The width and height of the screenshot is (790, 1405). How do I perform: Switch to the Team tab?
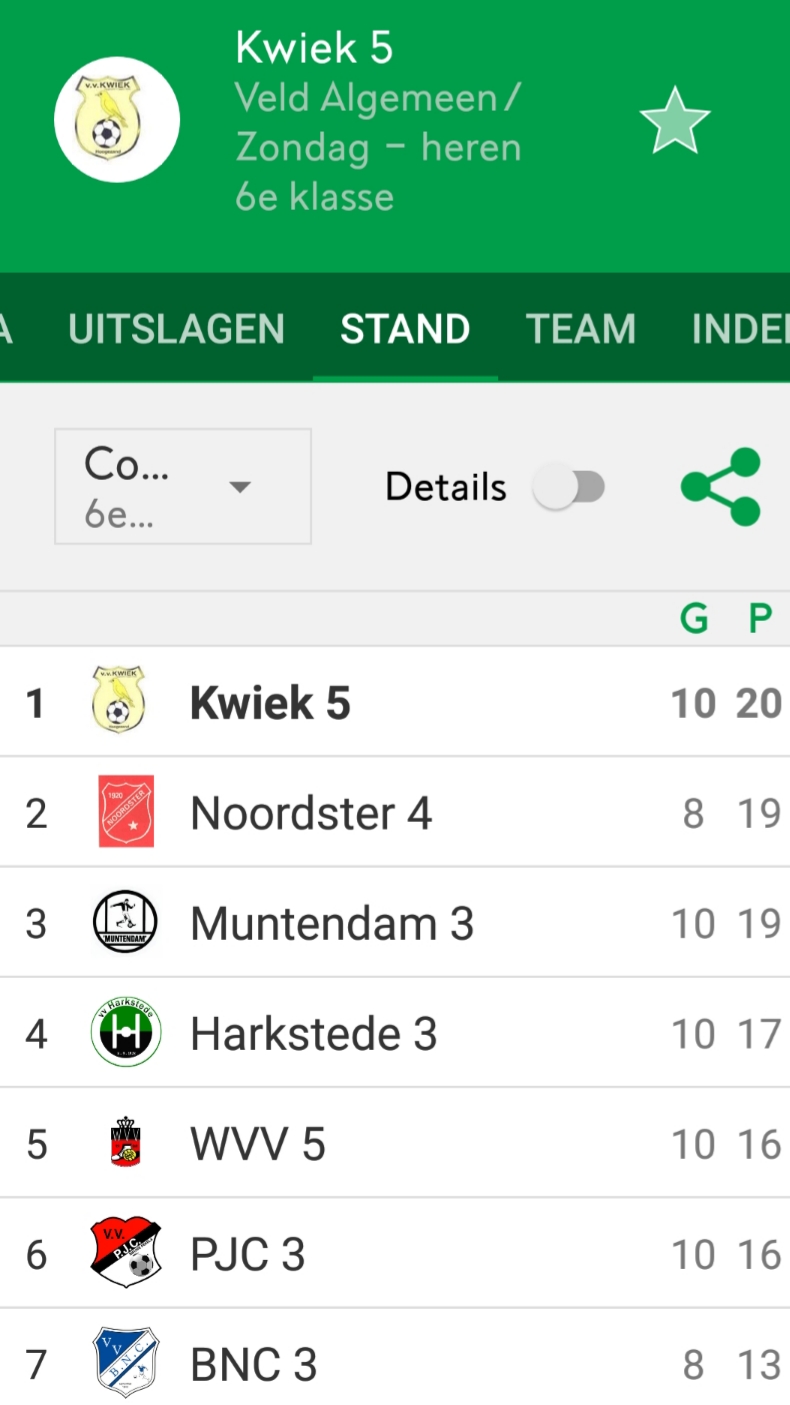coord(581,329)
